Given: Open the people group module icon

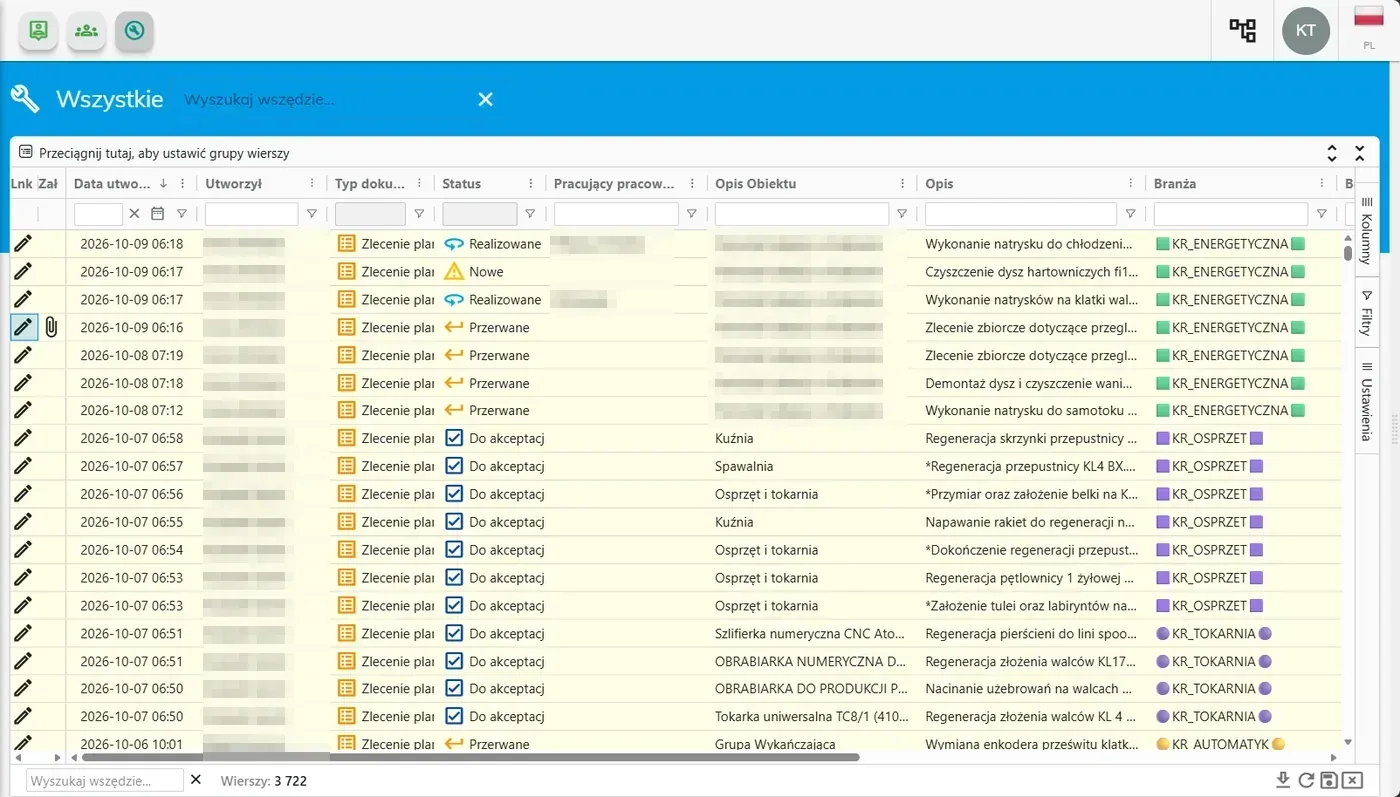Looking at the screenshot, I should 87,31.
